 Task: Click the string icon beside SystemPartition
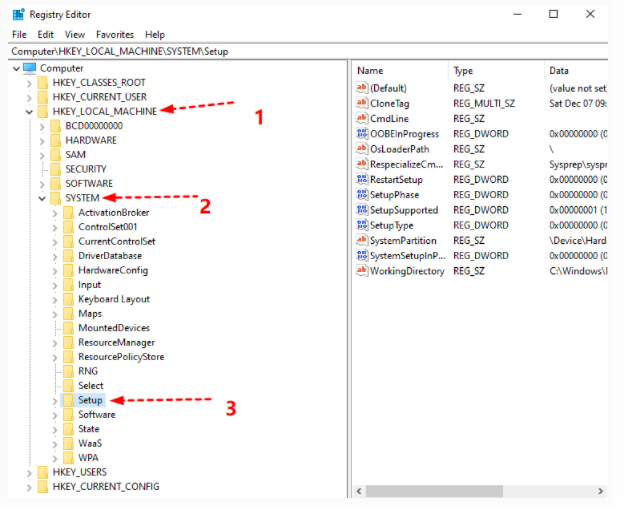(362, 240)
